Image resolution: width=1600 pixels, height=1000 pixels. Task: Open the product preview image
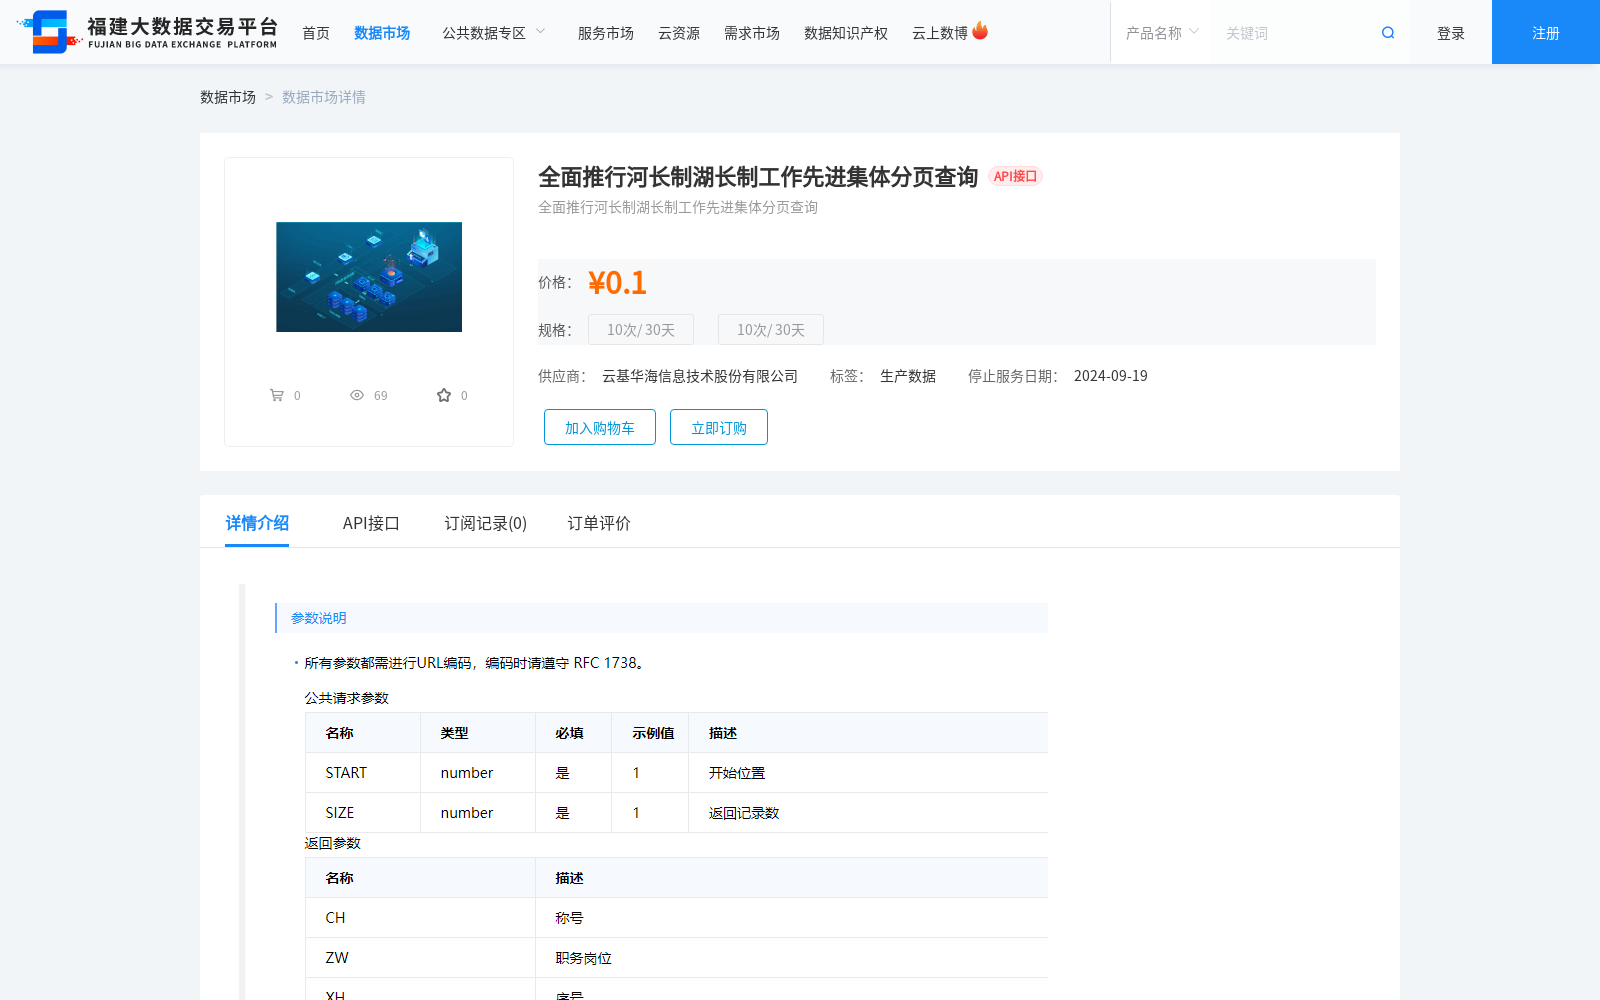point(369,277)
